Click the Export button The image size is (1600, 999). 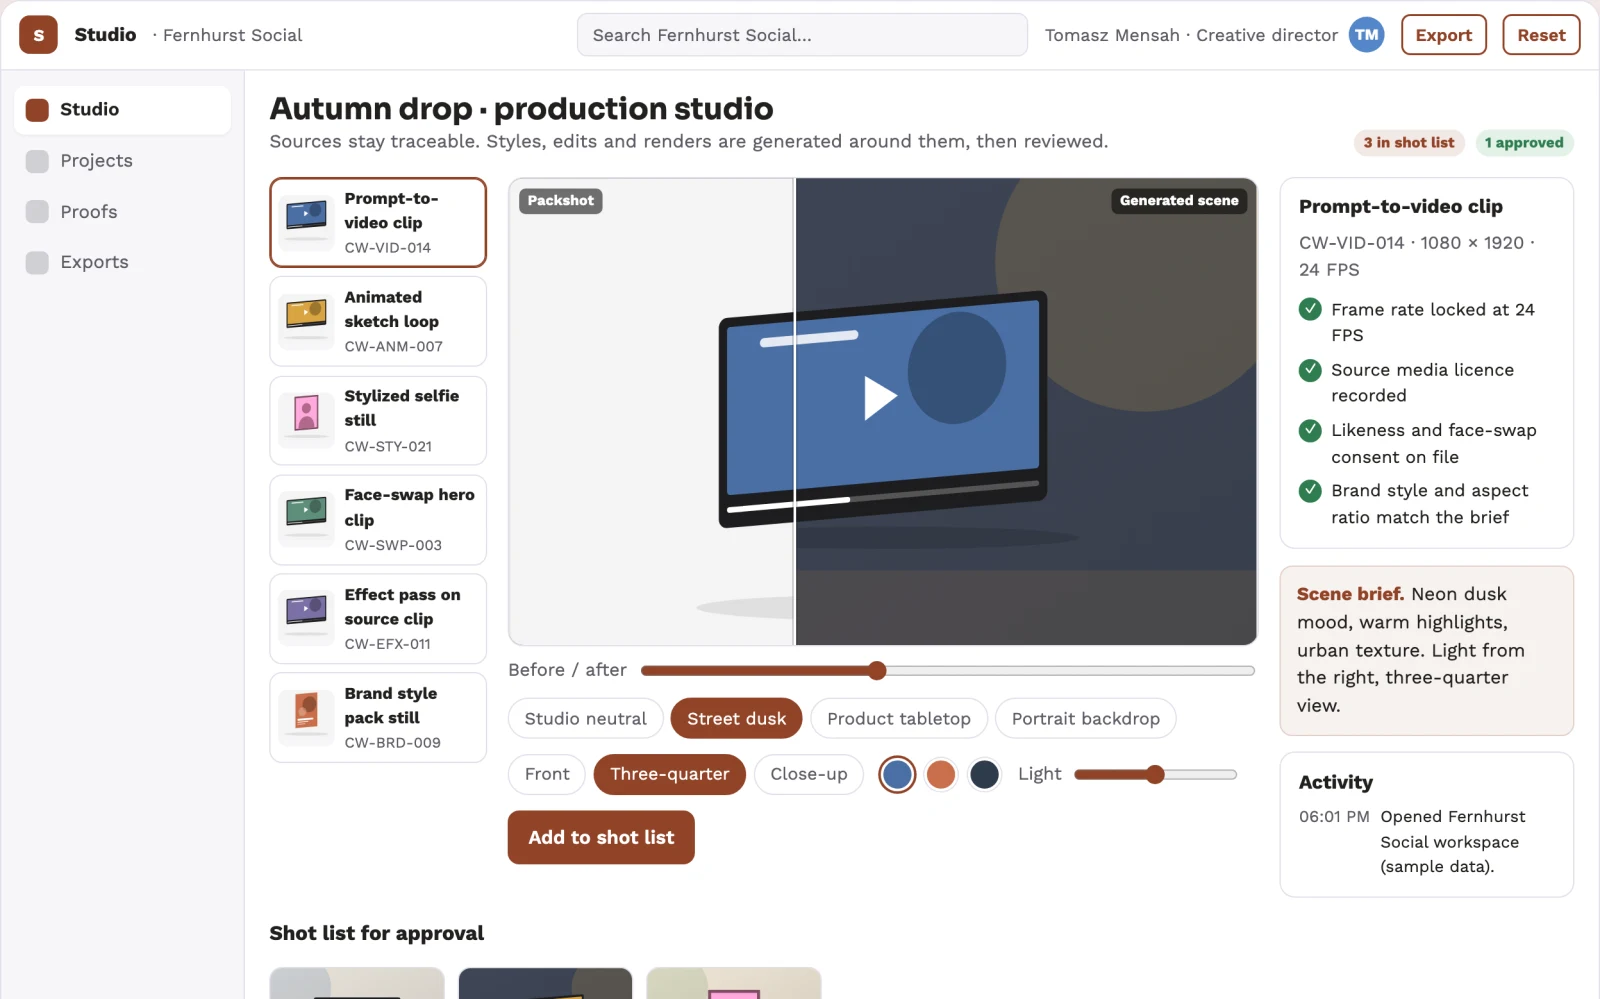pos(1444,35)
